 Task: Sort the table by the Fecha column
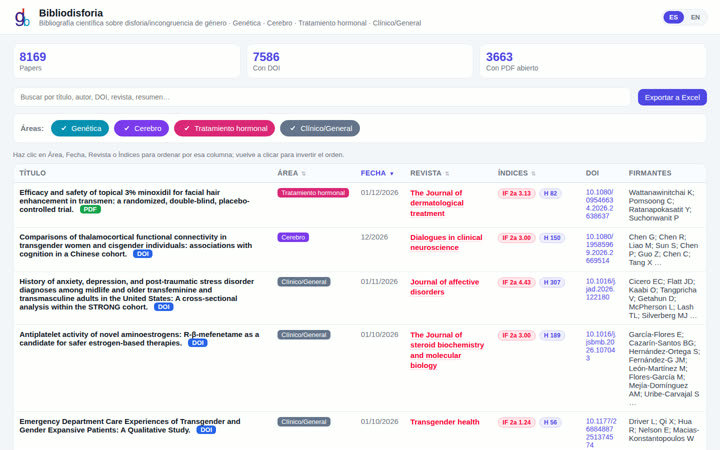[x=377, y=173]
